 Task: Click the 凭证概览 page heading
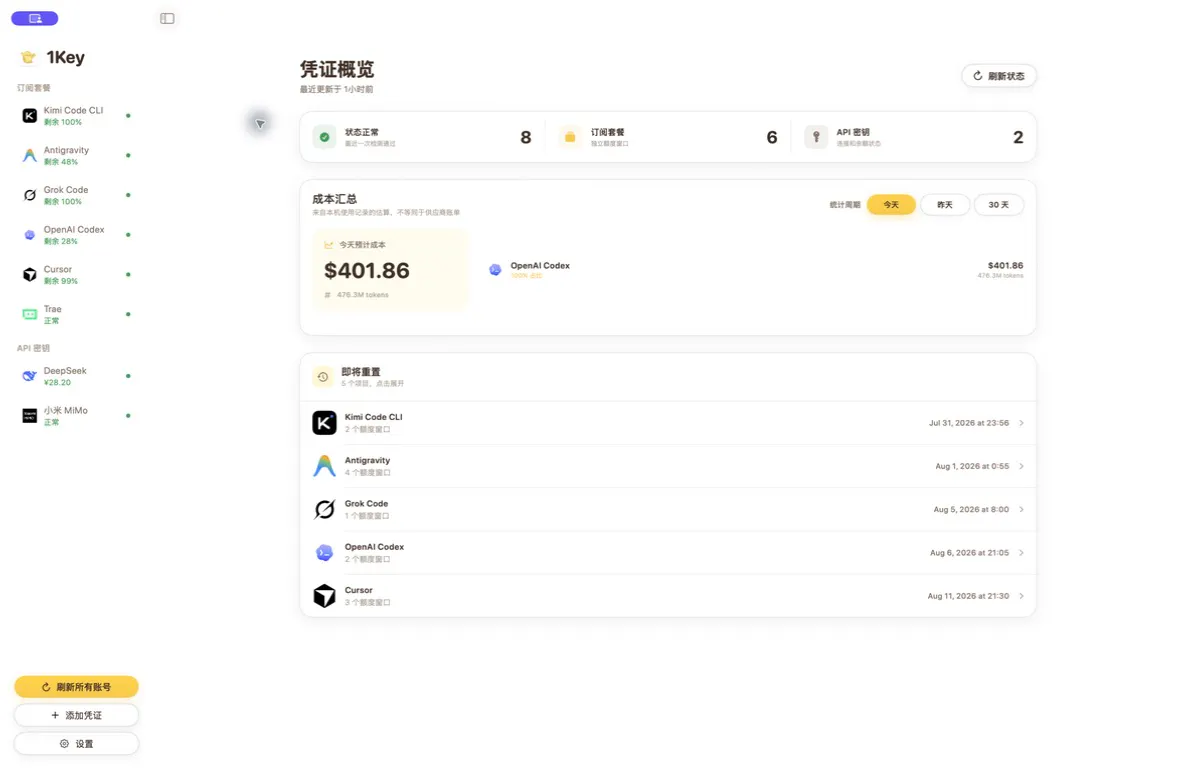pos(337,70)
